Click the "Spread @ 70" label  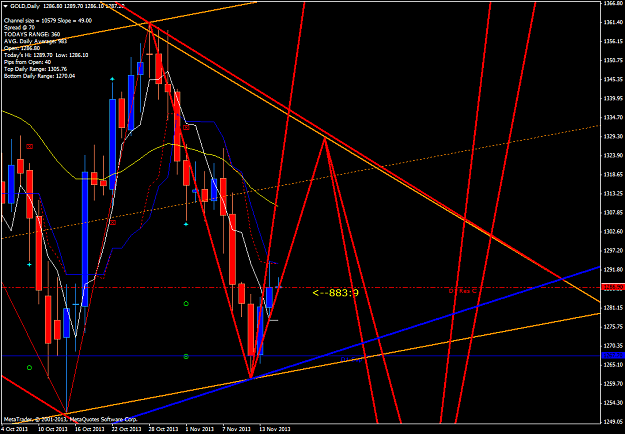click(x=18, y=27)
